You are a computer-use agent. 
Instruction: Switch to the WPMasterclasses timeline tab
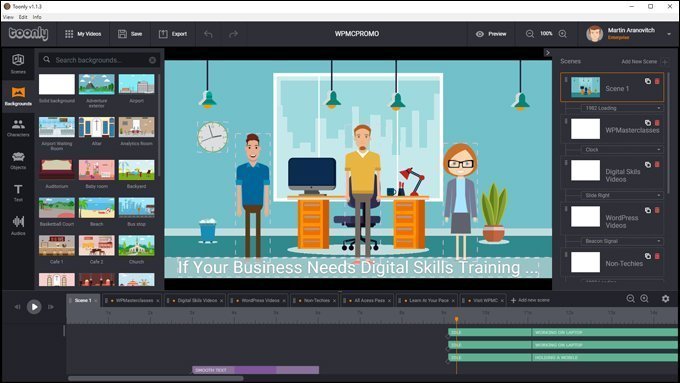coord(132,301)
